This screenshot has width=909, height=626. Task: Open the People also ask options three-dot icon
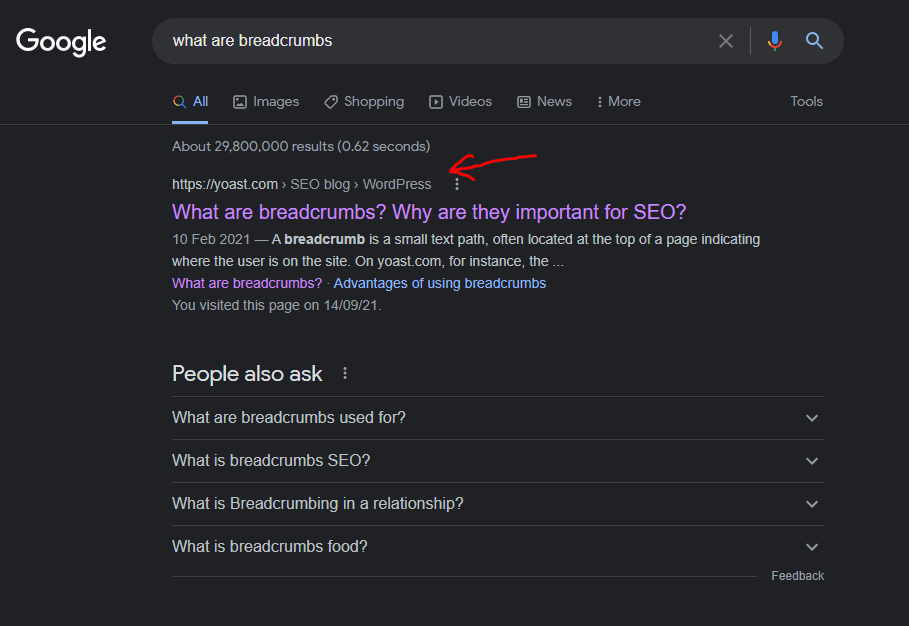tap(344, 372)
